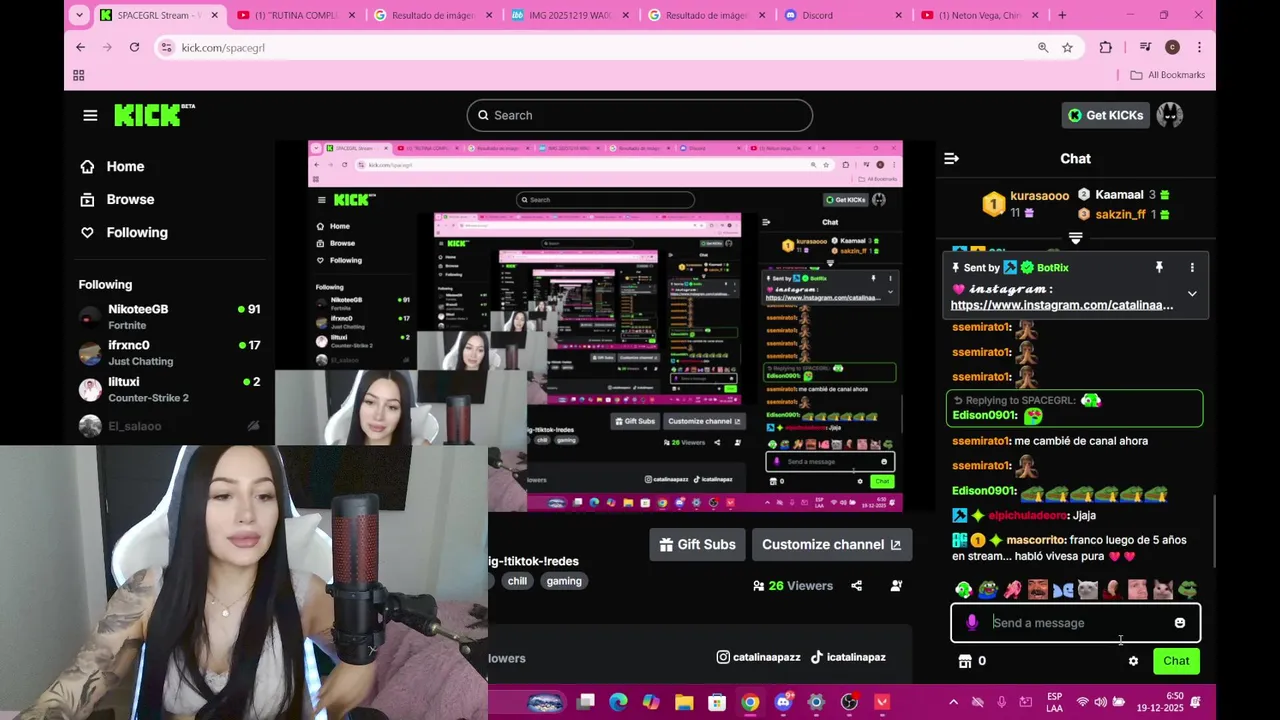This screenshot has height=720, width=1280.
Task: Insert the first green quick emote
Action: pos(963,590)
